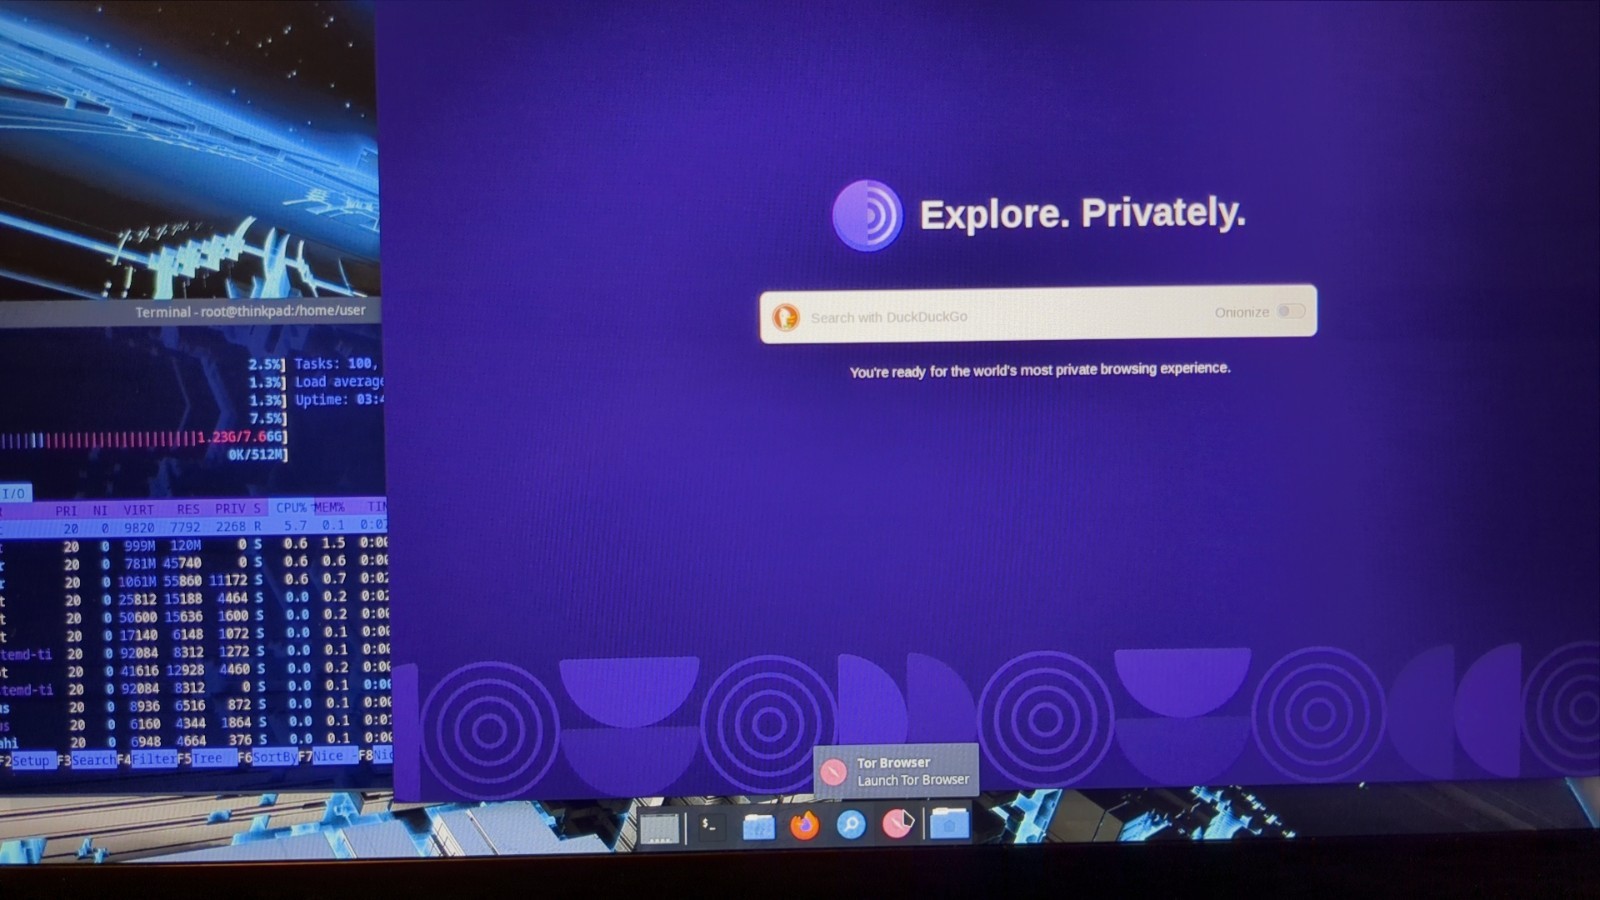Image resolution: width=1600 pixels, height=900 pixels.
Task: Select htop row with VIRT 1061M
Action: [193, 580]
